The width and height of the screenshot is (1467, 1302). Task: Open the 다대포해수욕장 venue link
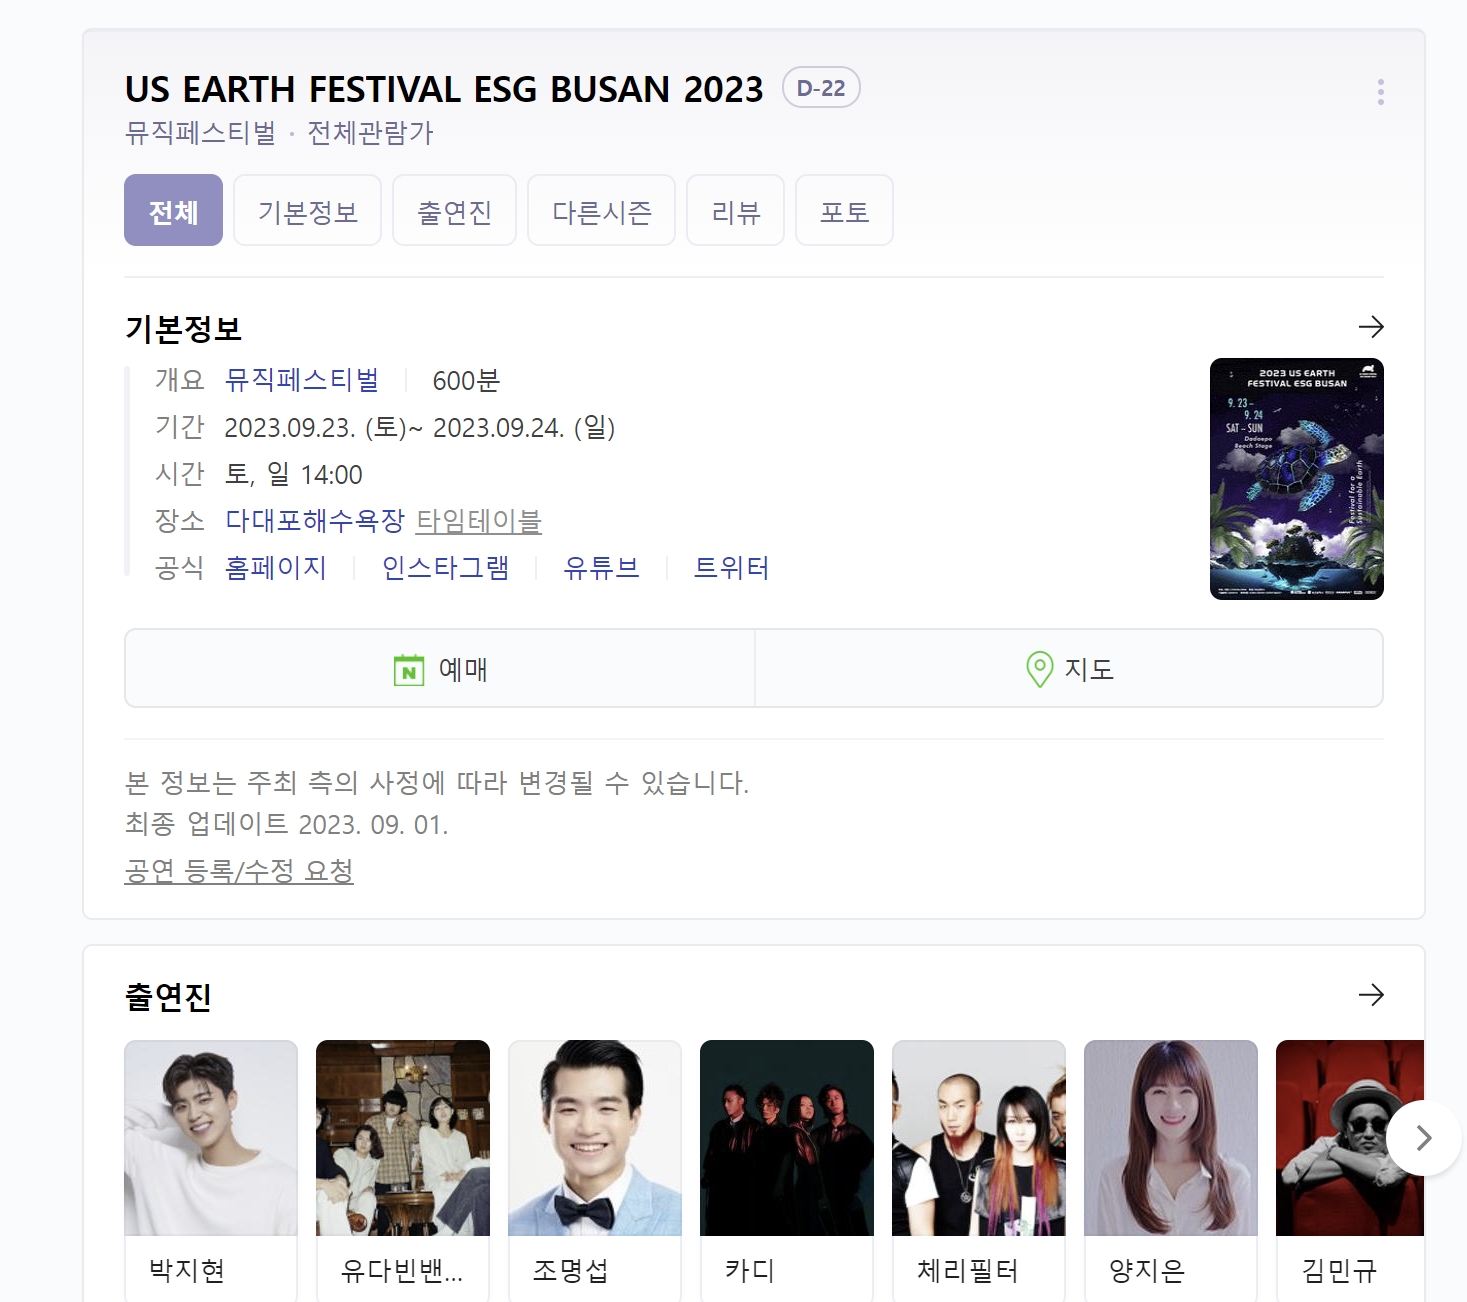[315, 521]
